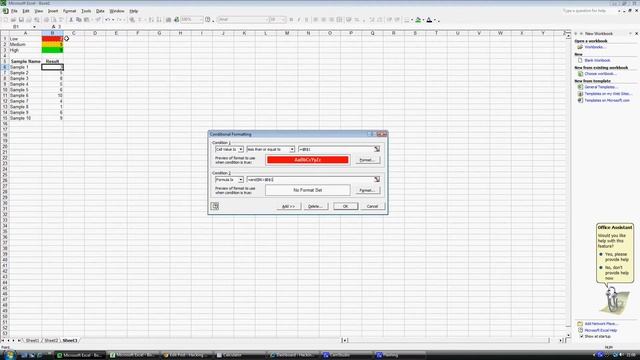640x360 pixels.
Task: Click the Choose workbook Excel icon
Action: pos(580,74)
